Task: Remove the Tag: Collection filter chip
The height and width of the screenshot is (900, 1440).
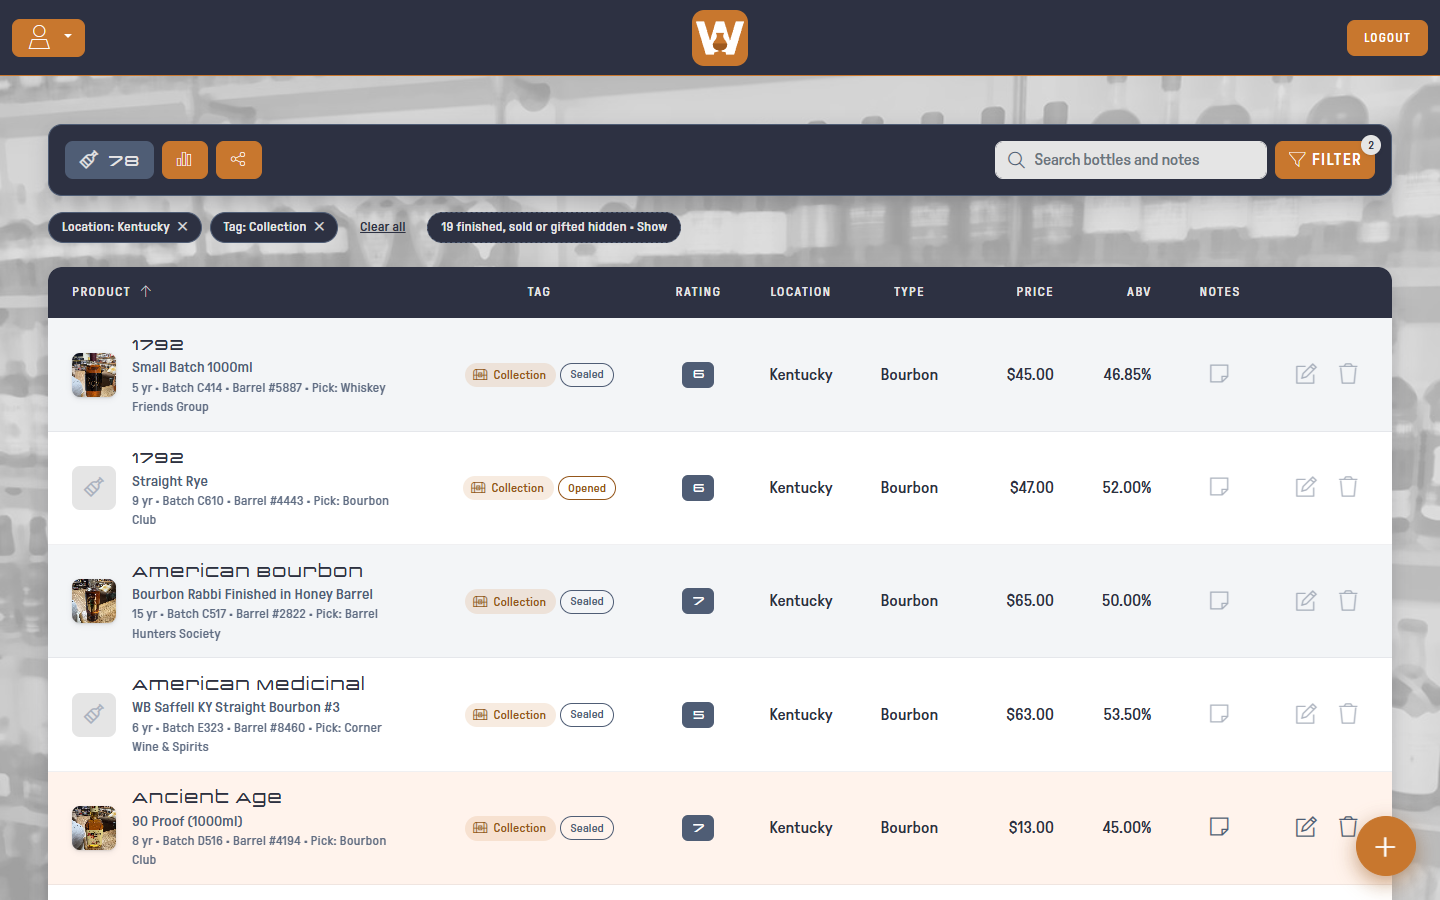Action: pos(320,227)
